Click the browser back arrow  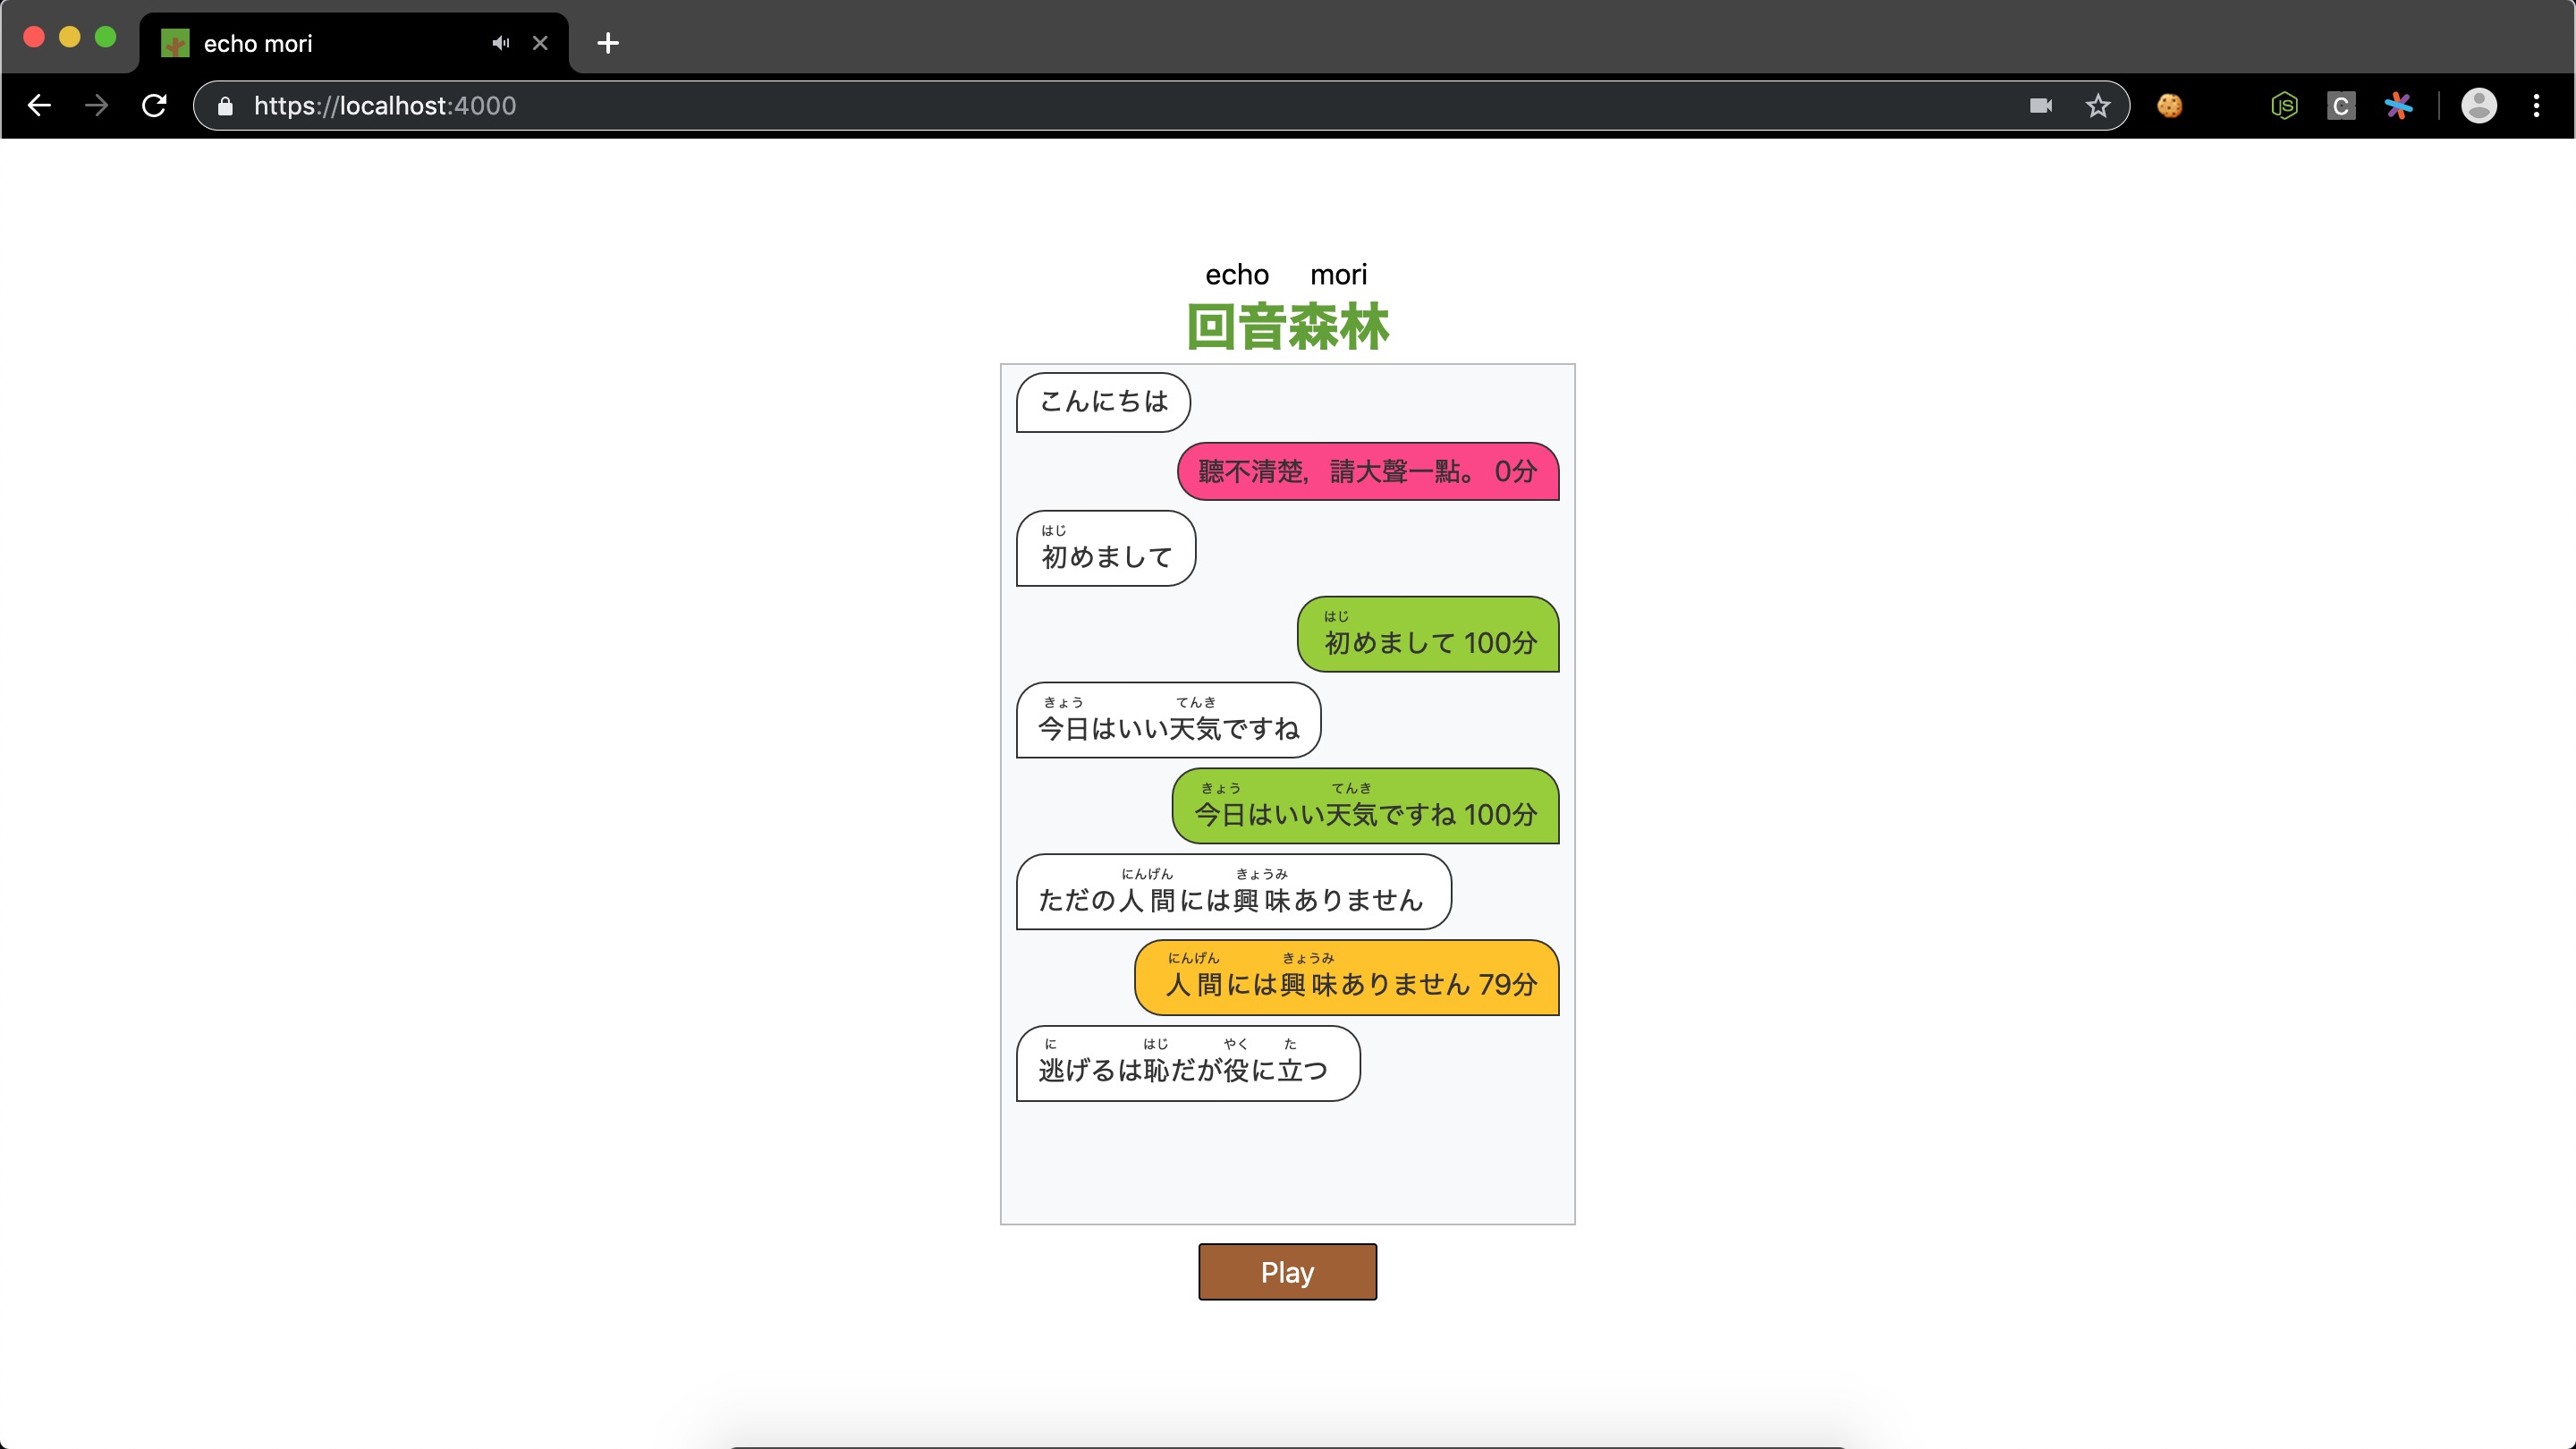[39, 106]
